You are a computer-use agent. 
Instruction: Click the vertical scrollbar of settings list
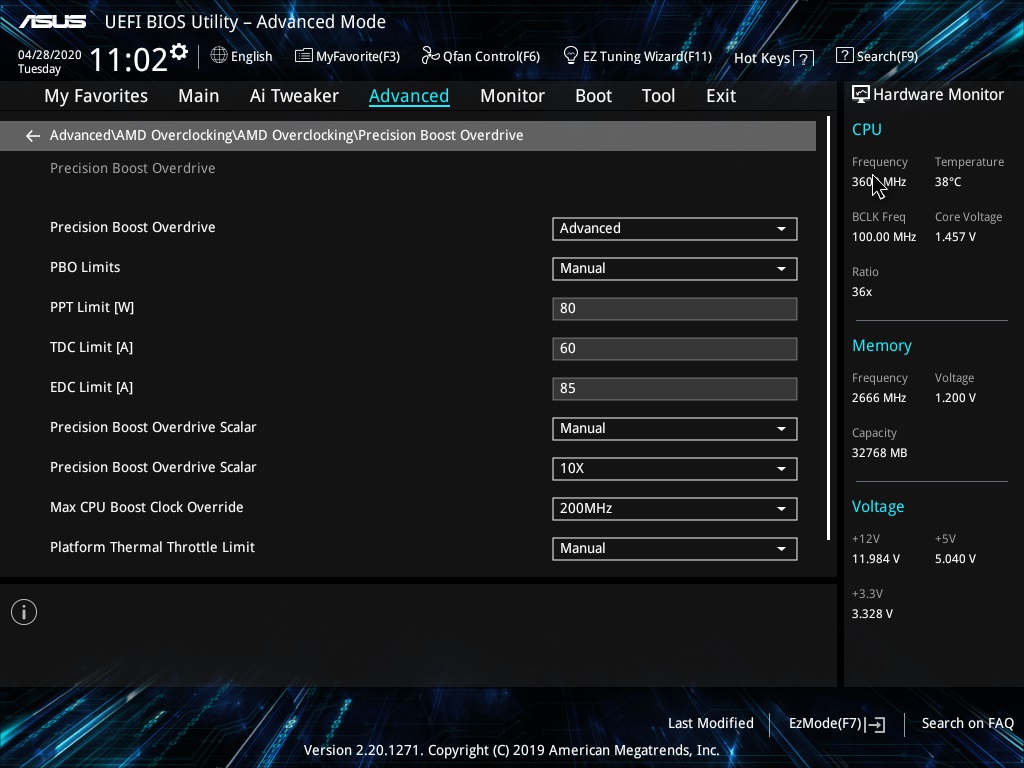(x=828, y=328)
